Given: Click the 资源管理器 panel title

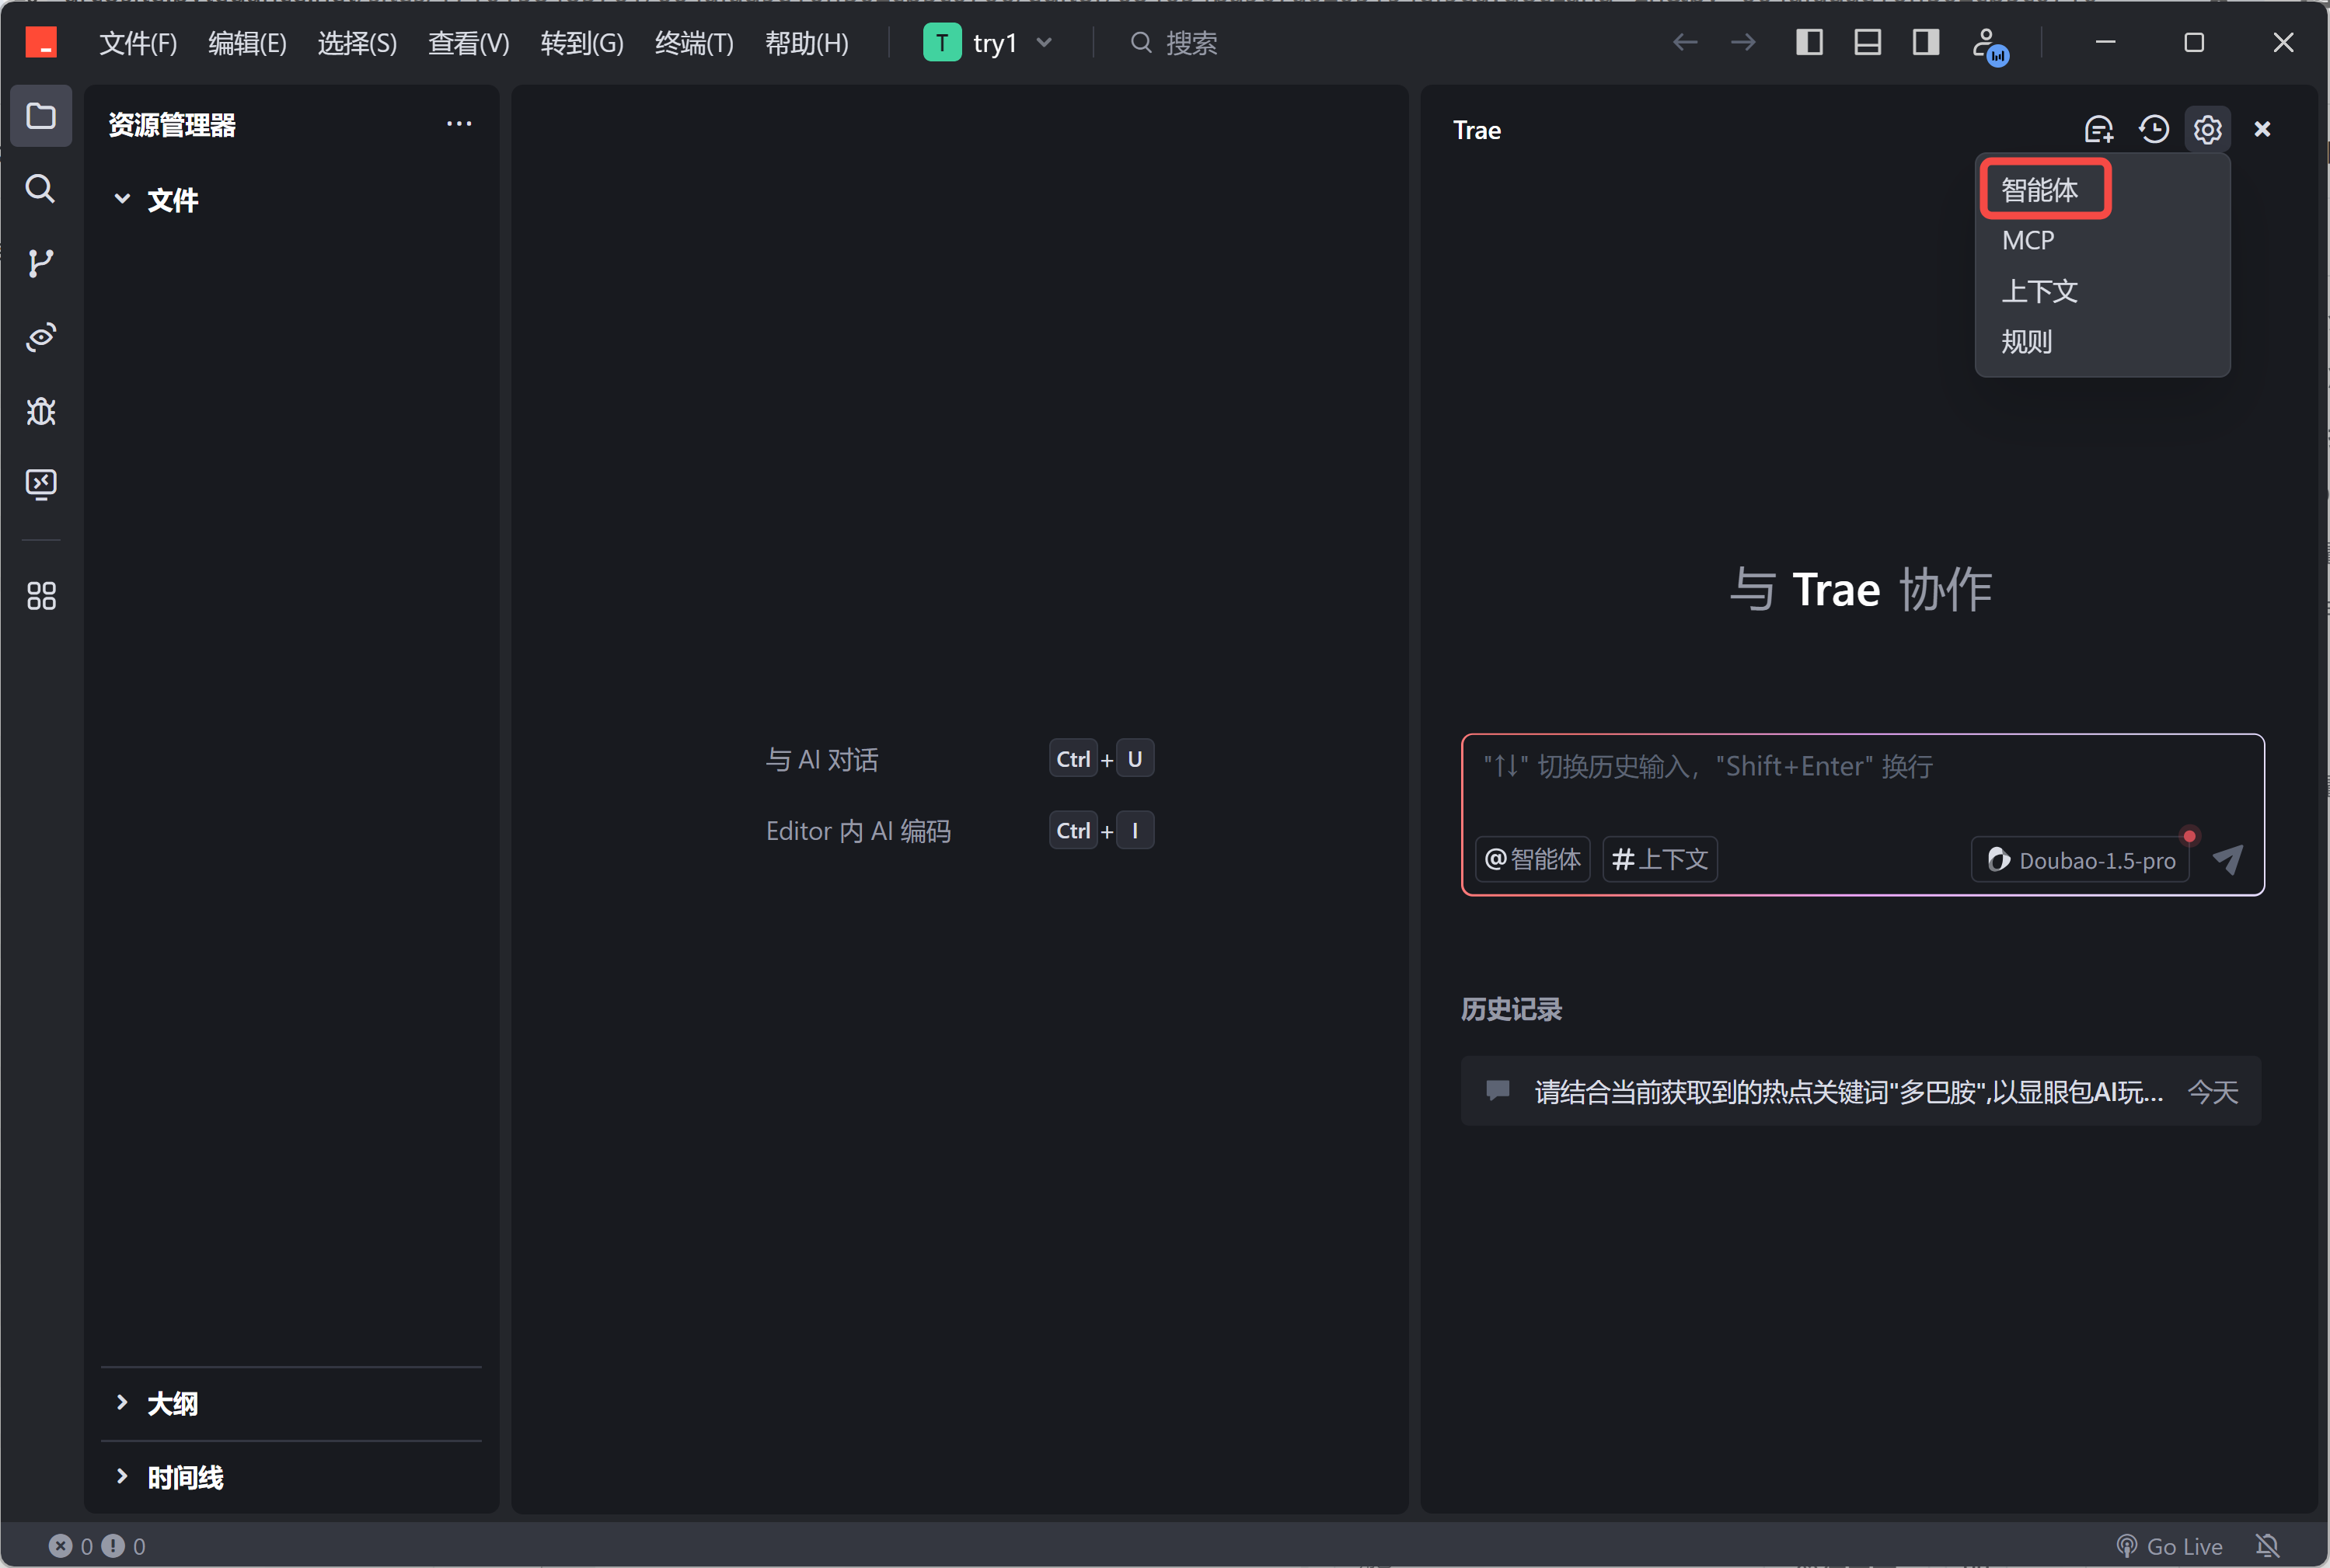Looking at the screenshot, I should (x=172, y=125).
